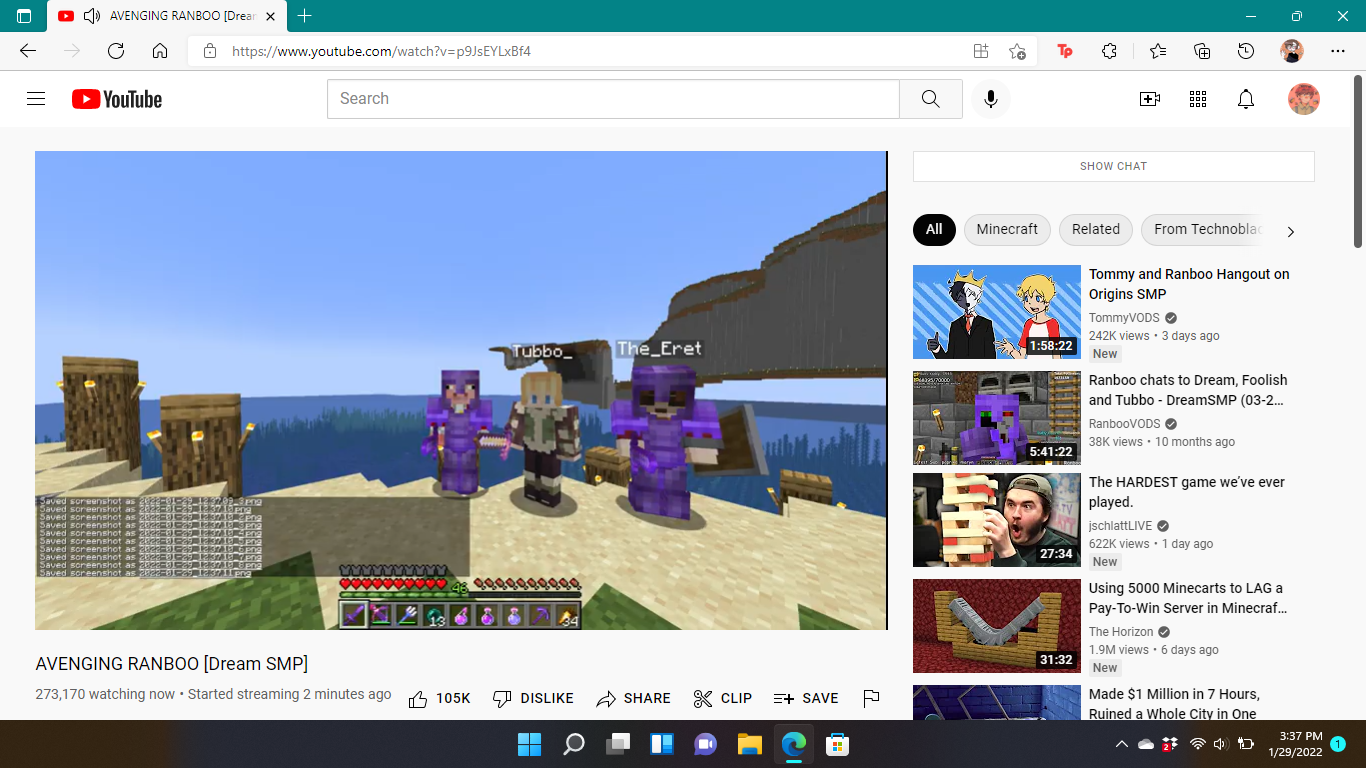Open taskbar clock 3:37 PM
The width and height of the screenshot is (1366, 768).
coord(1294,744)
